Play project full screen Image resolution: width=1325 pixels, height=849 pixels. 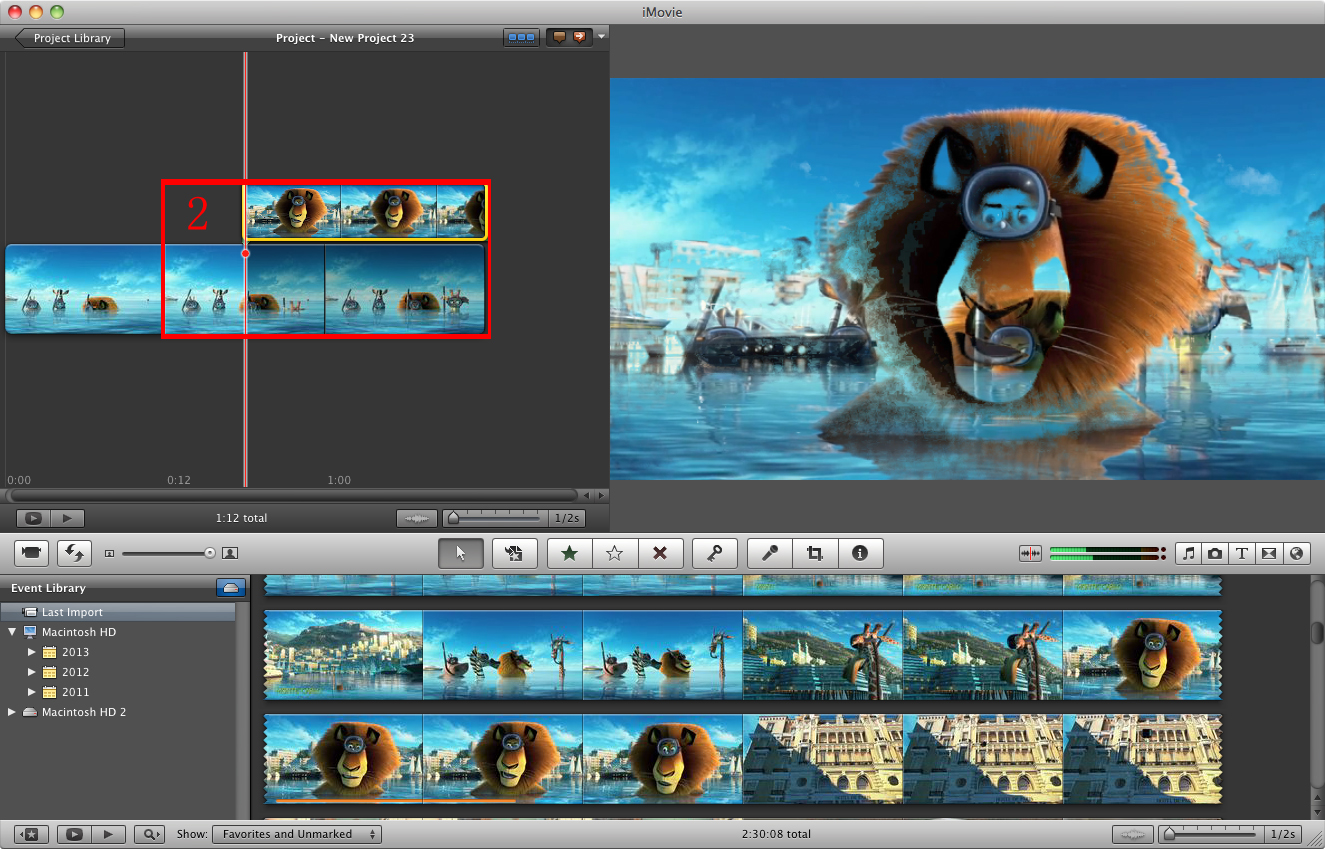[x=33, y=518]
